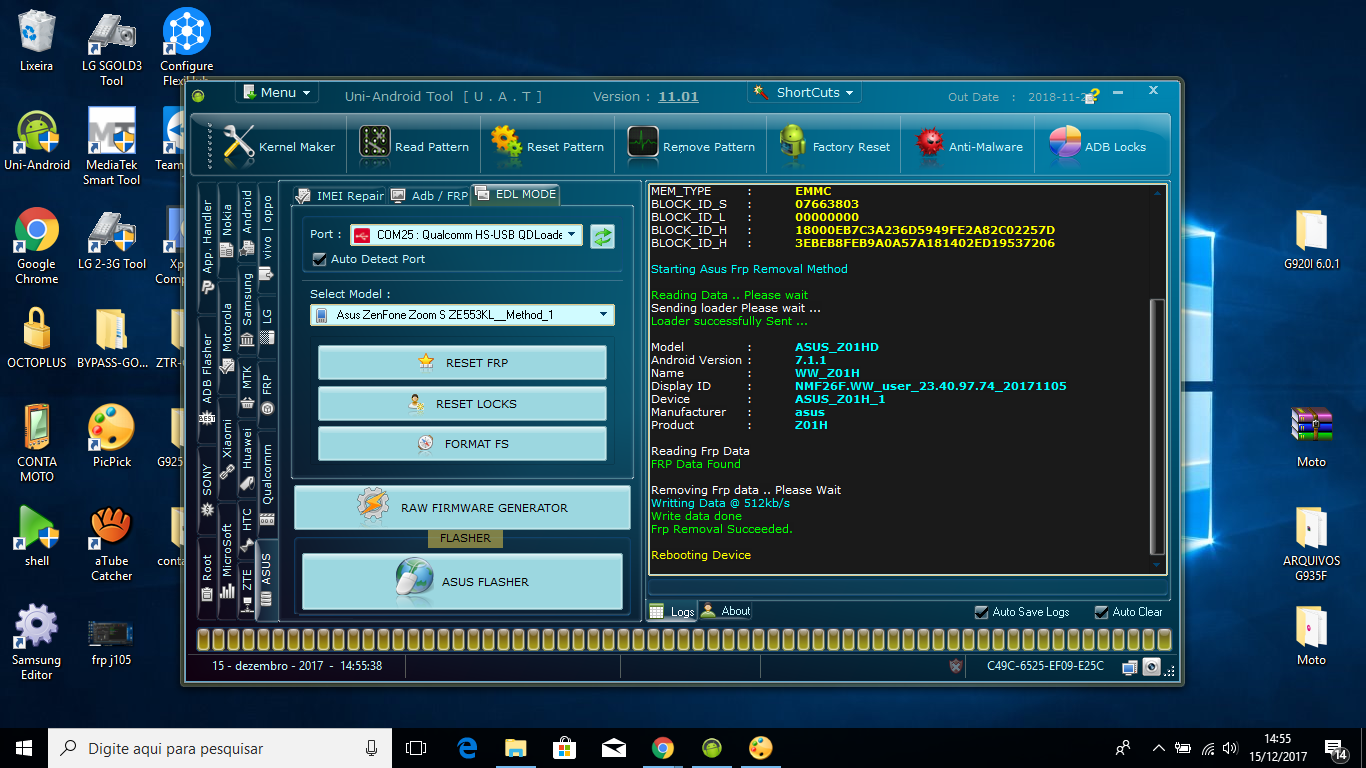Viewport: 1366px width, 768px height.
Task: Select the Motorola side tab
Action: click(x=227, y=338)
